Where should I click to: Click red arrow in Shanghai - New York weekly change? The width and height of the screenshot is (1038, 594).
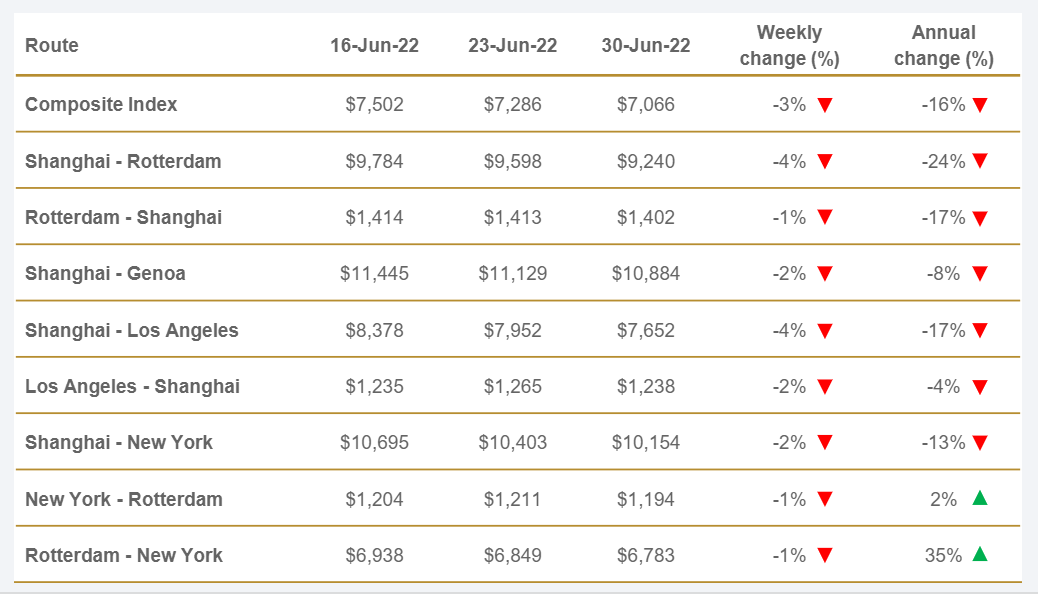(825, 442)
